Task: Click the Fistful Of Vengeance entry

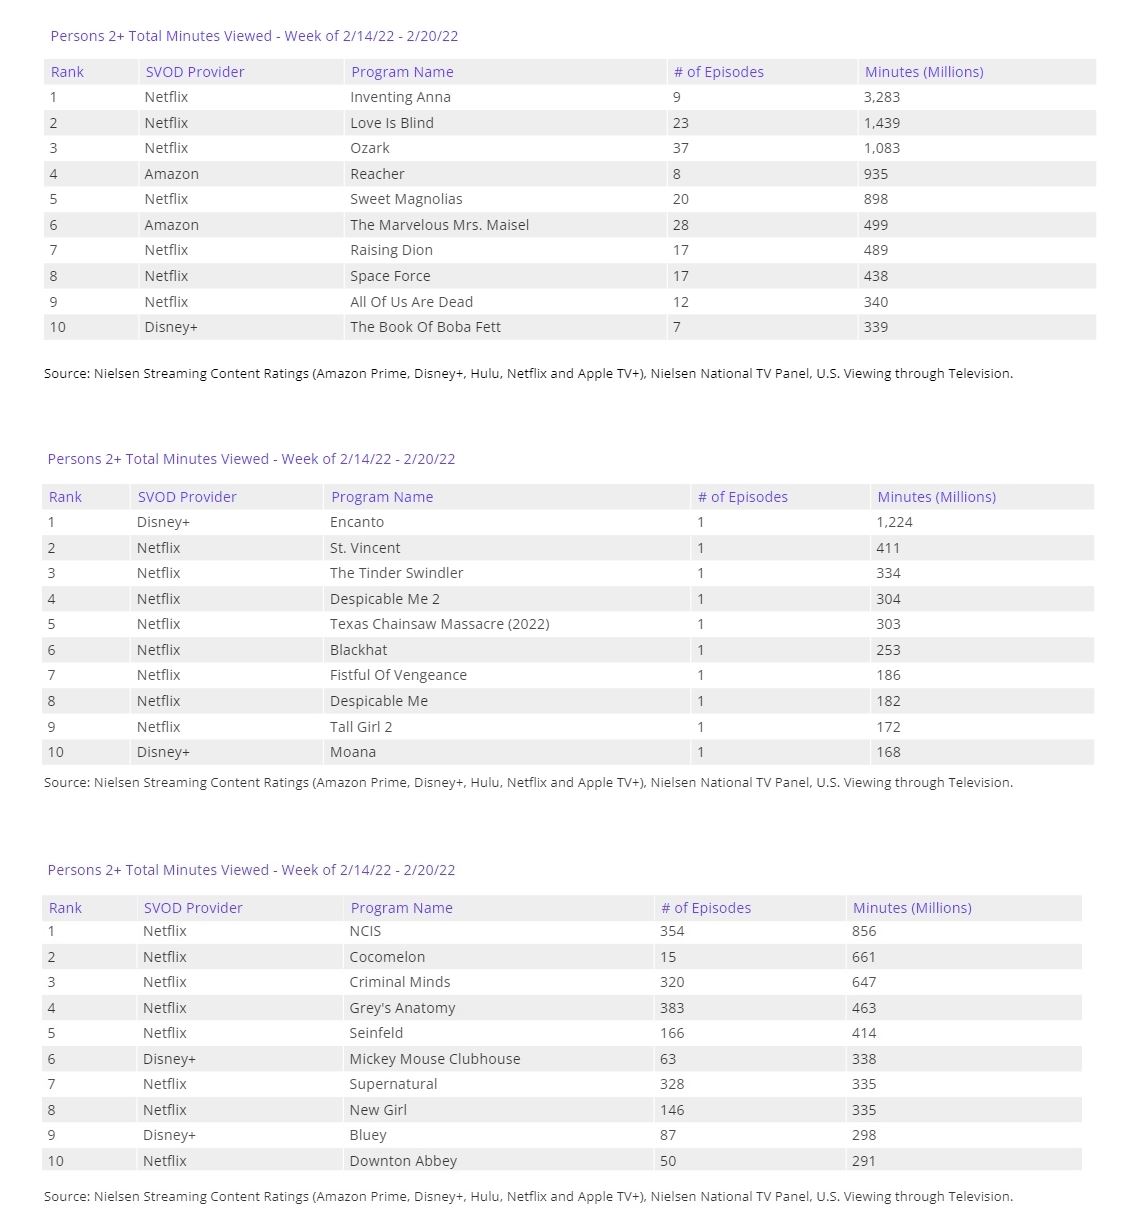Action: [398, 675]
